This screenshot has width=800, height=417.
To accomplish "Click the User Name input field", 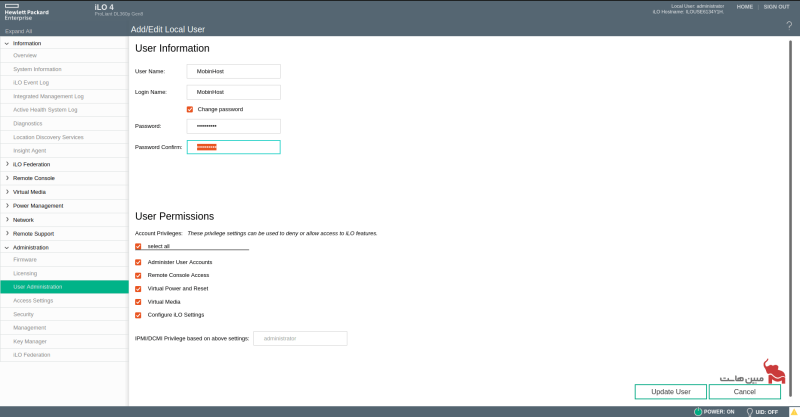I will coord(234,71).
